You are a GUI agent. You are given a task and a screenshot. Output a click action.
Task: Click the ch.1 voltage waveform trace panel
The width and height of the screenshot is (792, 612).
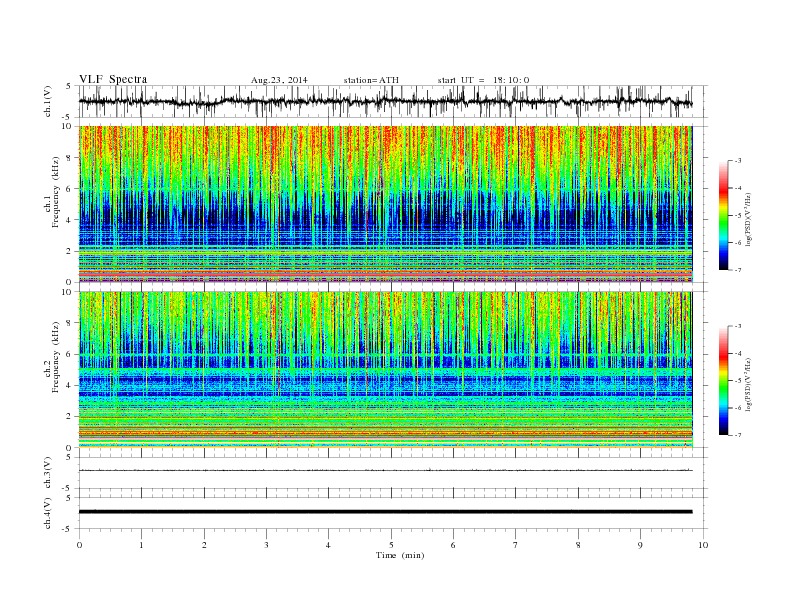click(x=392, y=101)
